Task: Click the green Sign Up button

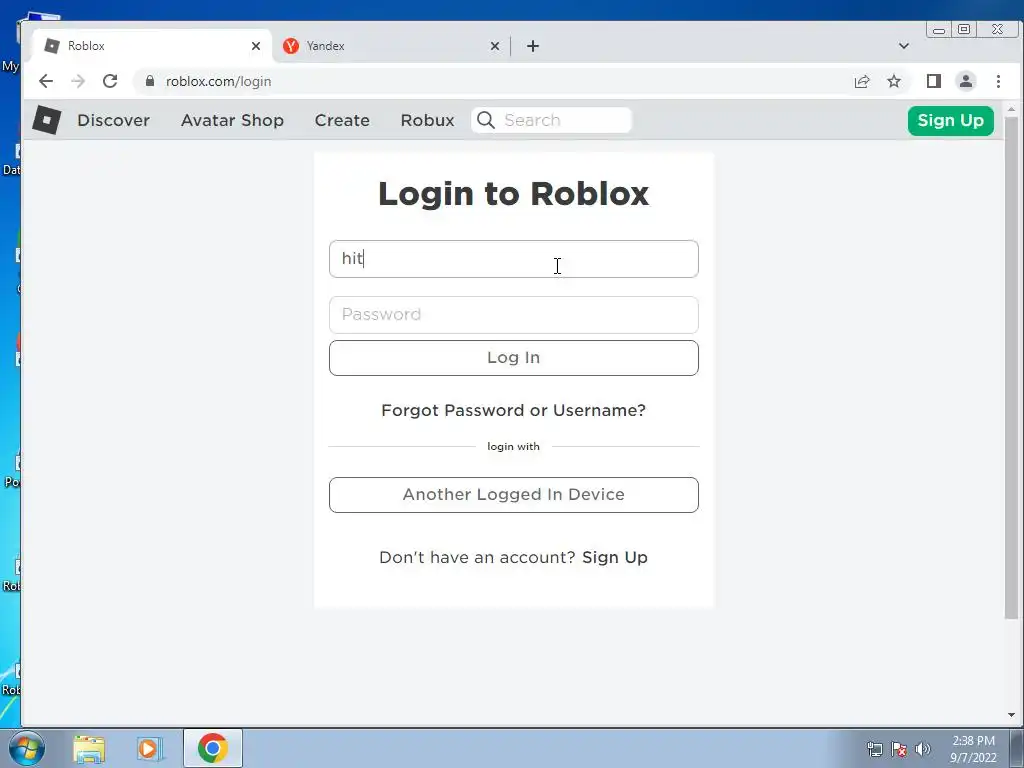Action: pyautogui.click(x=951, y=121)
